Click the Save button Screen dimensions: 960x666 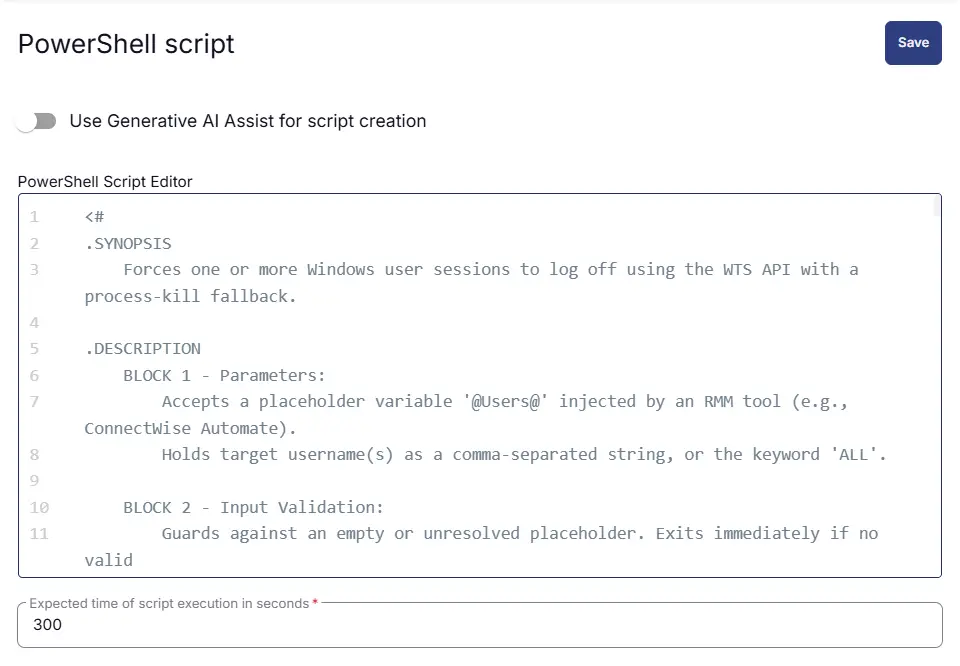pyautogui.click(x=913, y=43)
